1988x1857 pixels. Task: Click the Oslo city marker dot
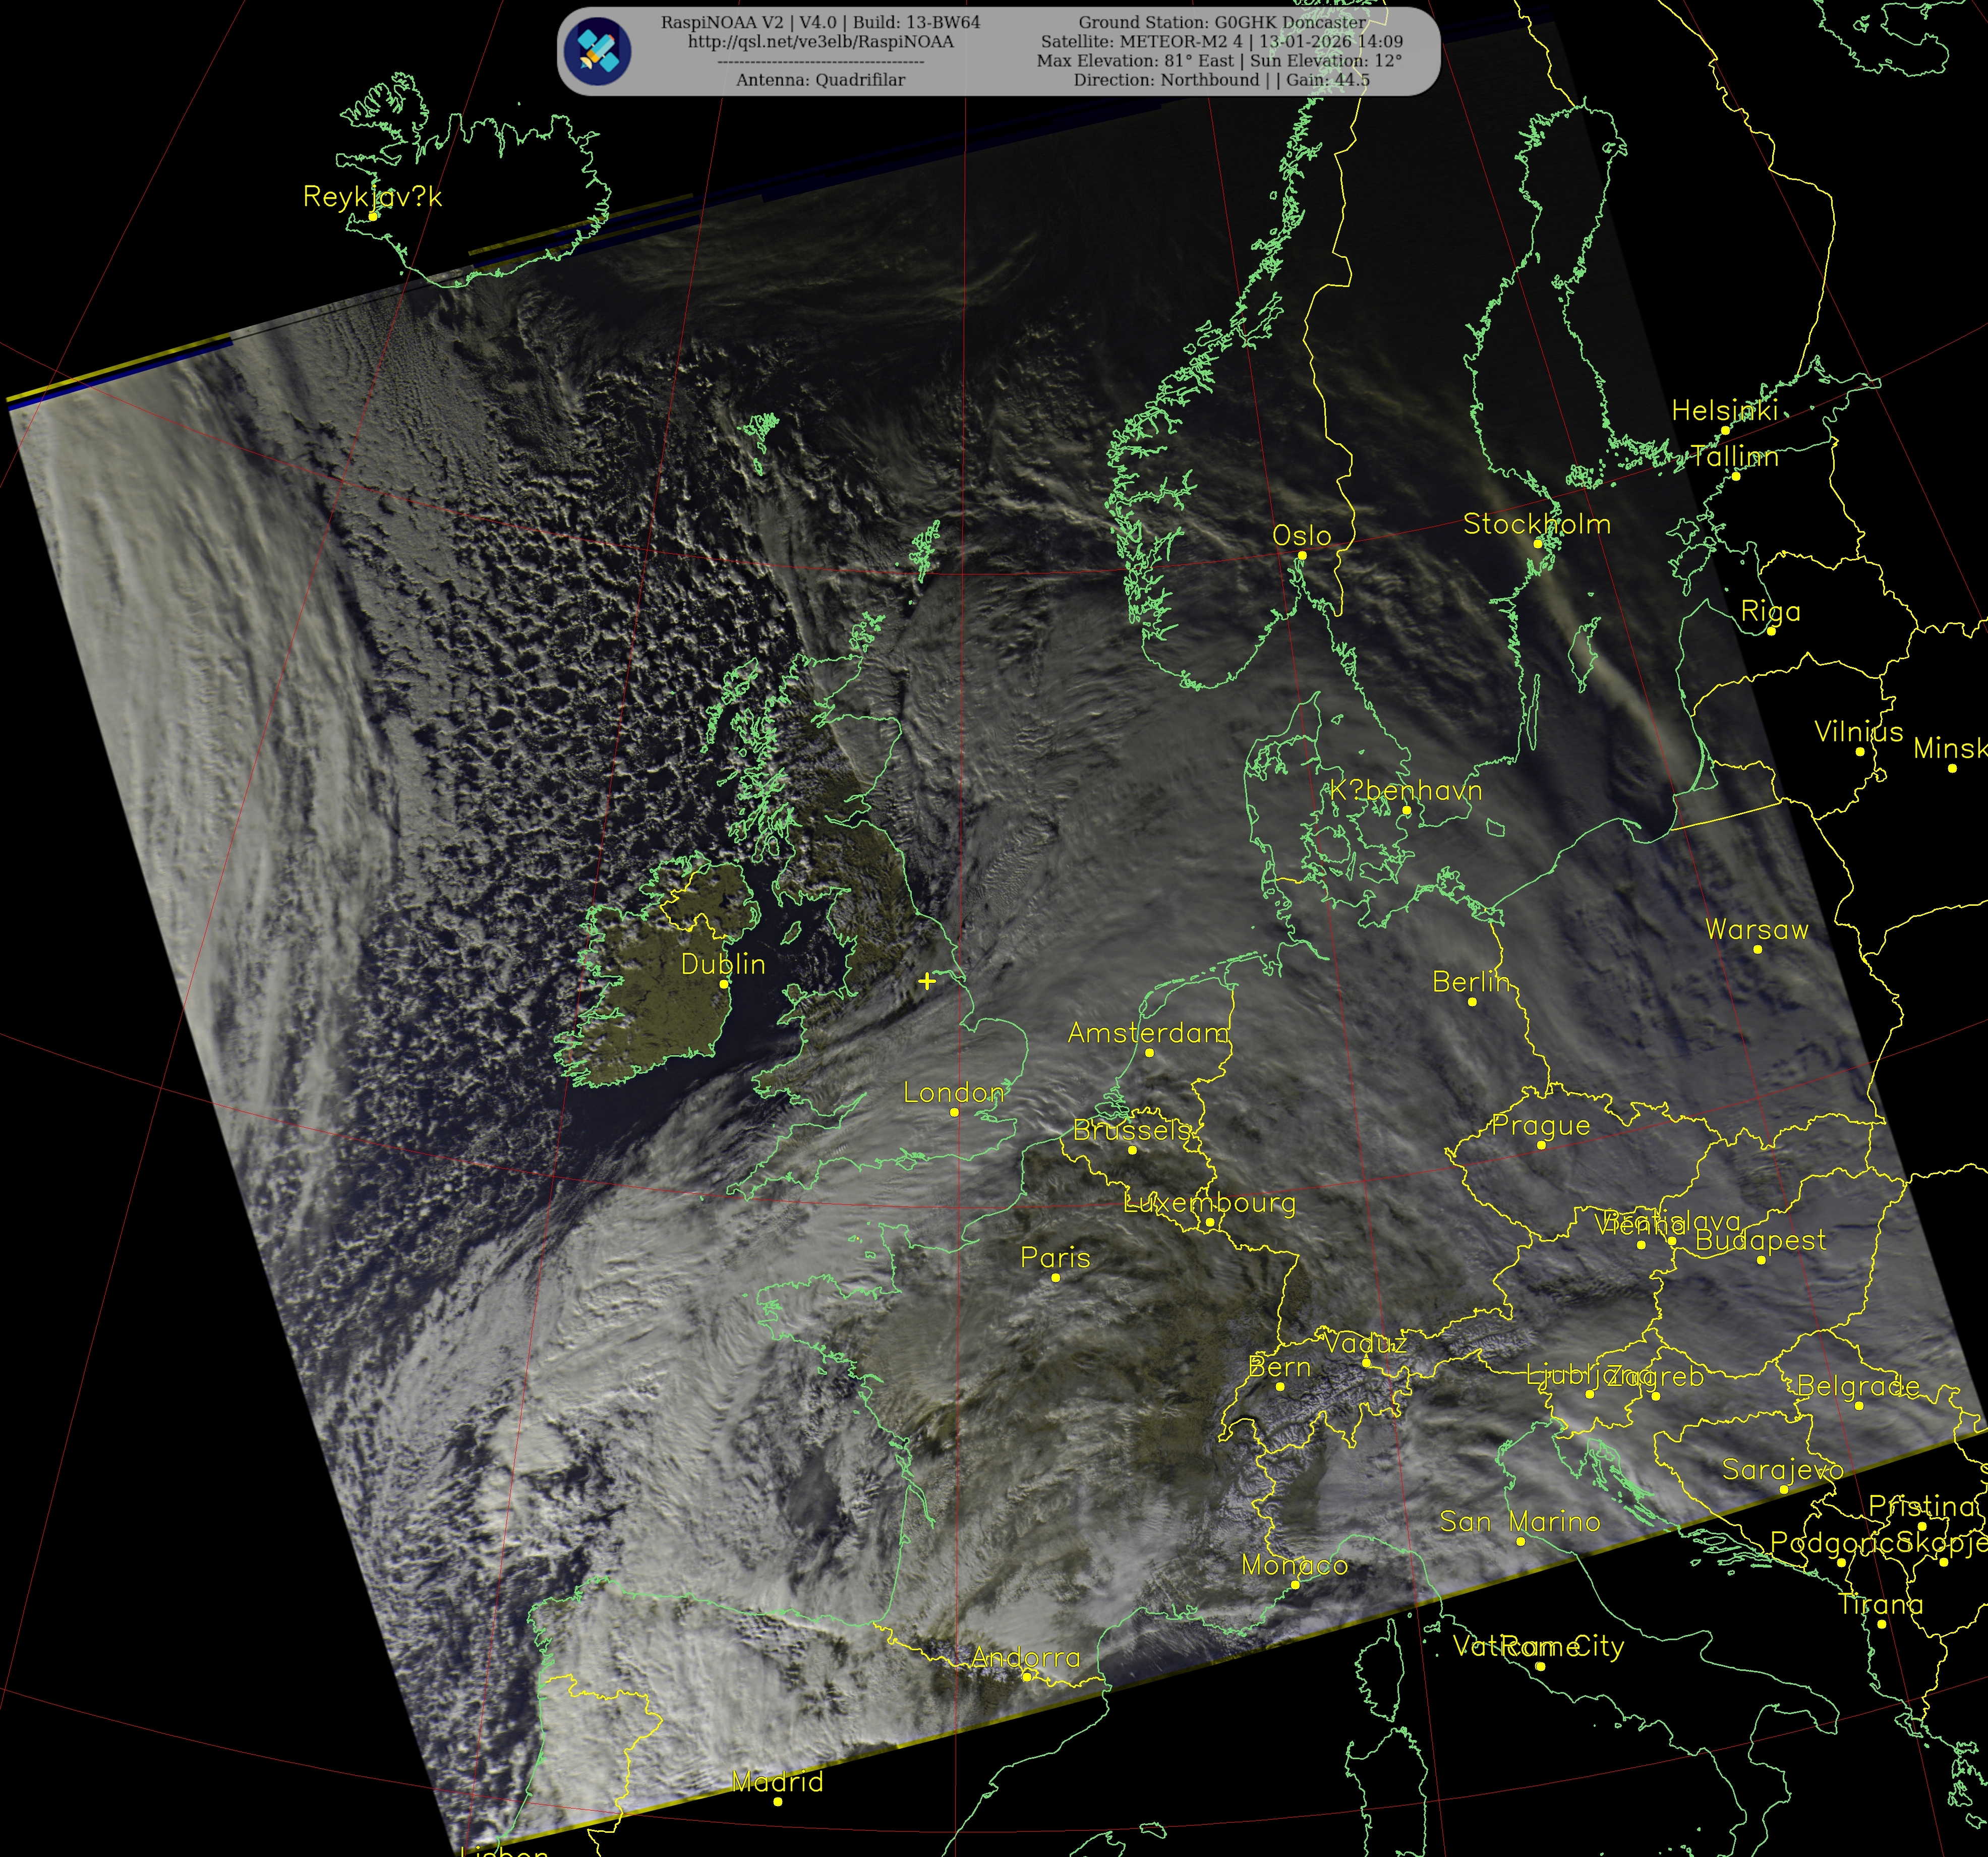(x=1302, y=555)
